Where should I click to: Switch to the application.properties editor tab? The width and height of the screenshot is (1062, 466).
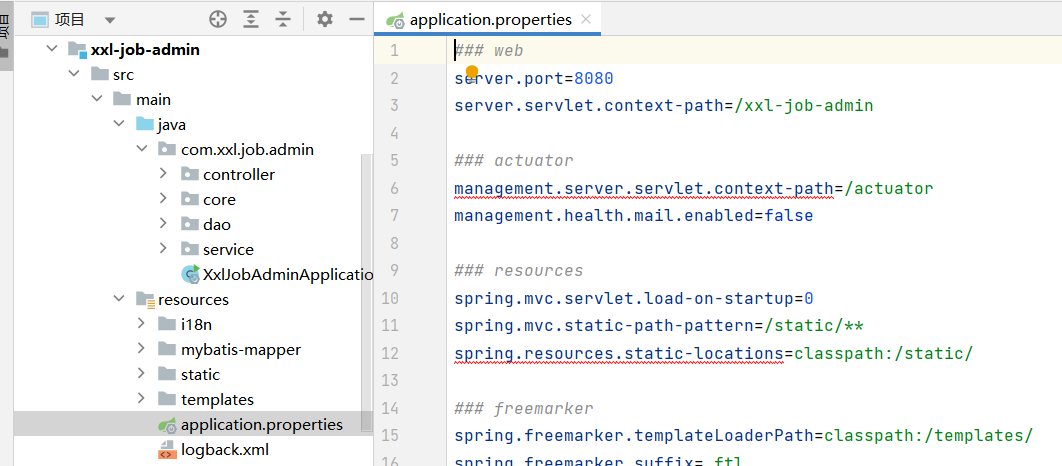(x=488, y=20)
